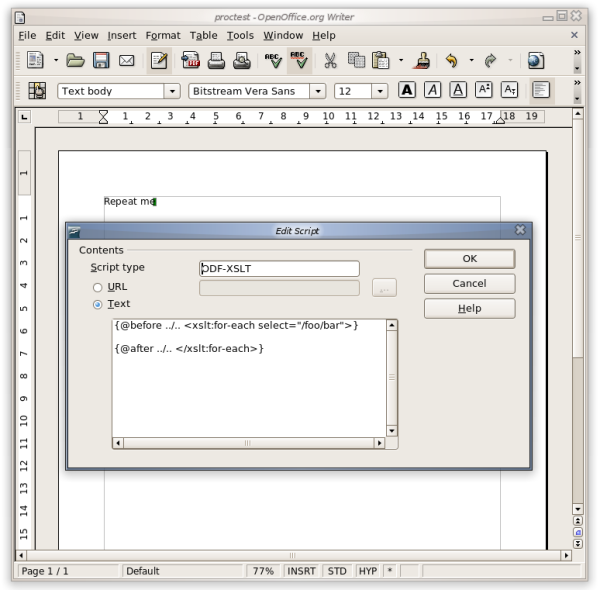Image resolution: width=600 pixels, height=590 pixels.
Task: Export directly as PDF icon
Action: pyautogui.click(x=190, y=60)
